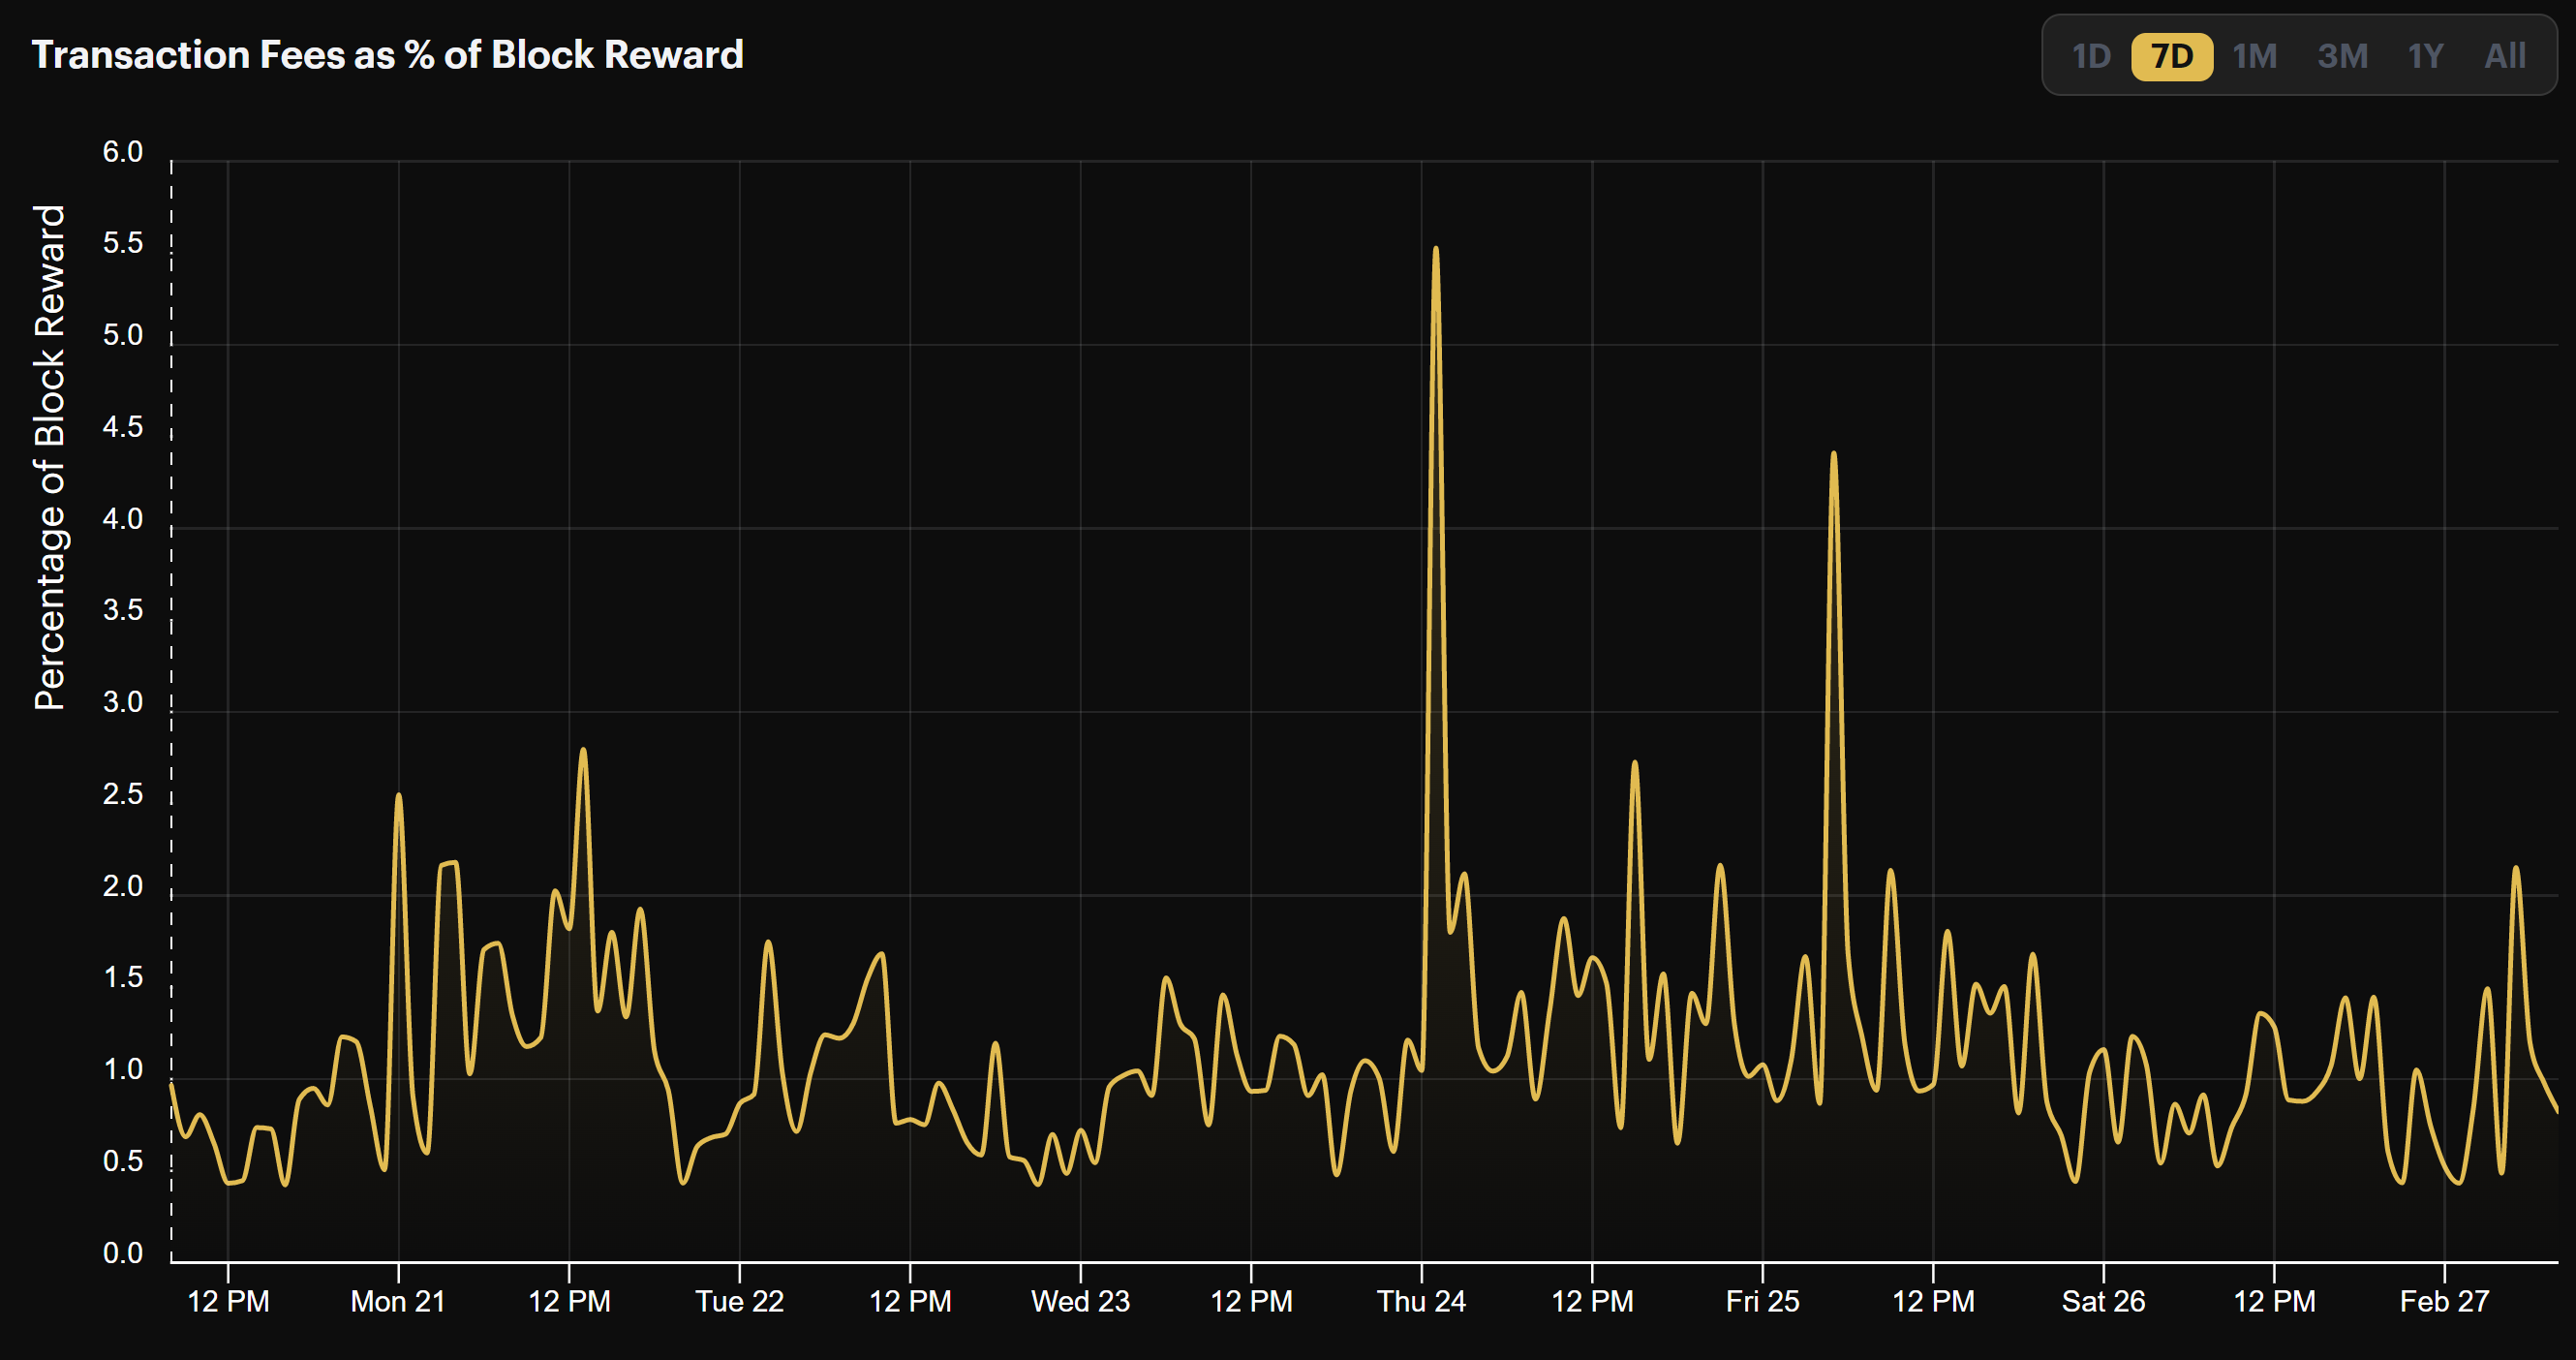Image resolution: width=2576 pixels, height=1360 pixels.
Task: Click the time range selector group background
Action: (x=2300, y=57)
